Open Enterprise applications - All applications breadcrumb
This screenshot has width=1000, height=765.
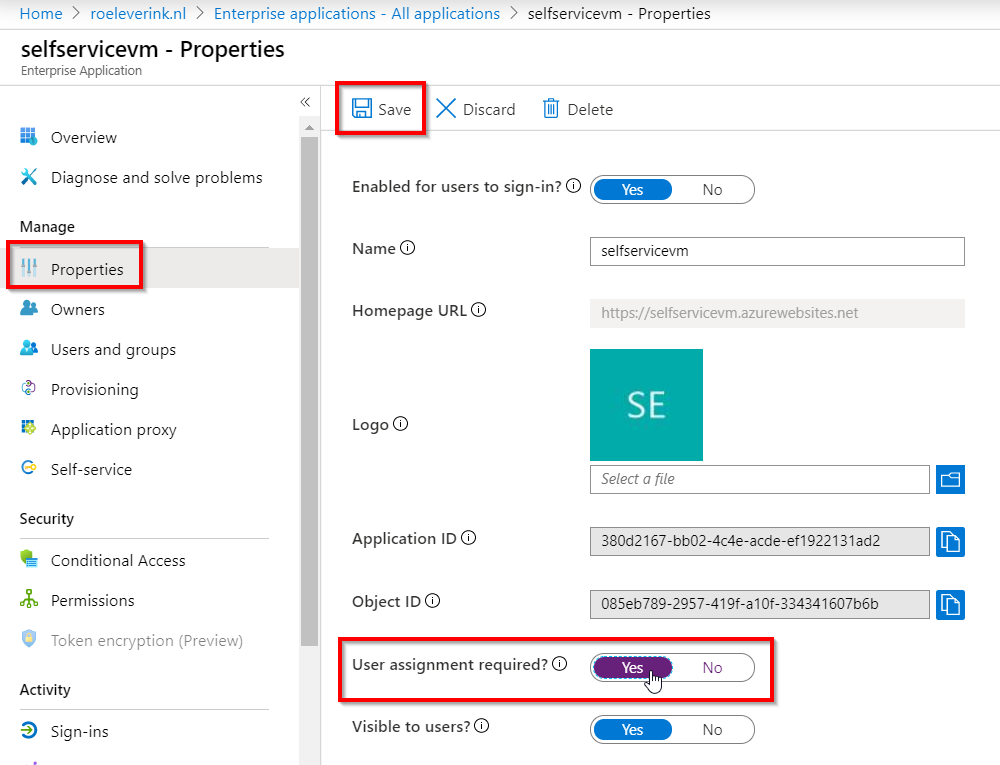click(x=357, y=13)
